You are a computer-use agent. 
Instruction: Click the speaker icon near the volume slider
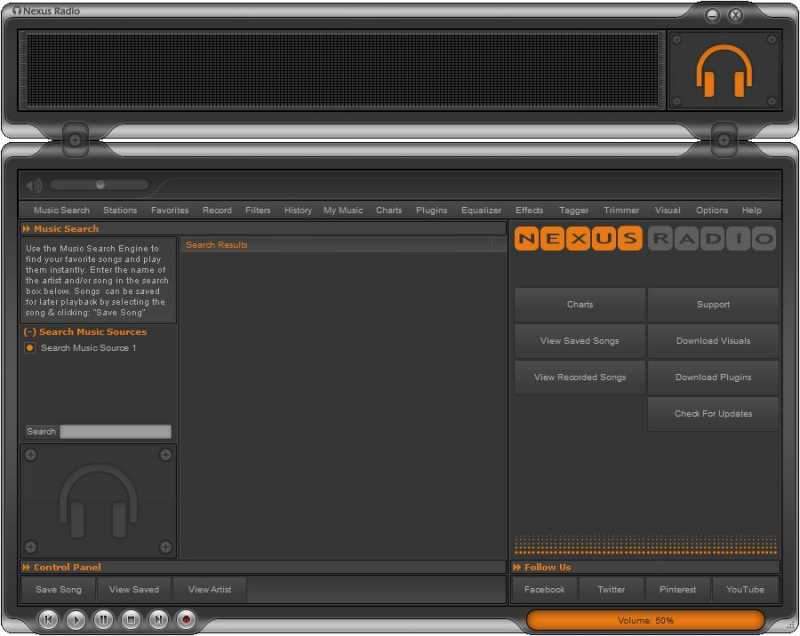33,185
